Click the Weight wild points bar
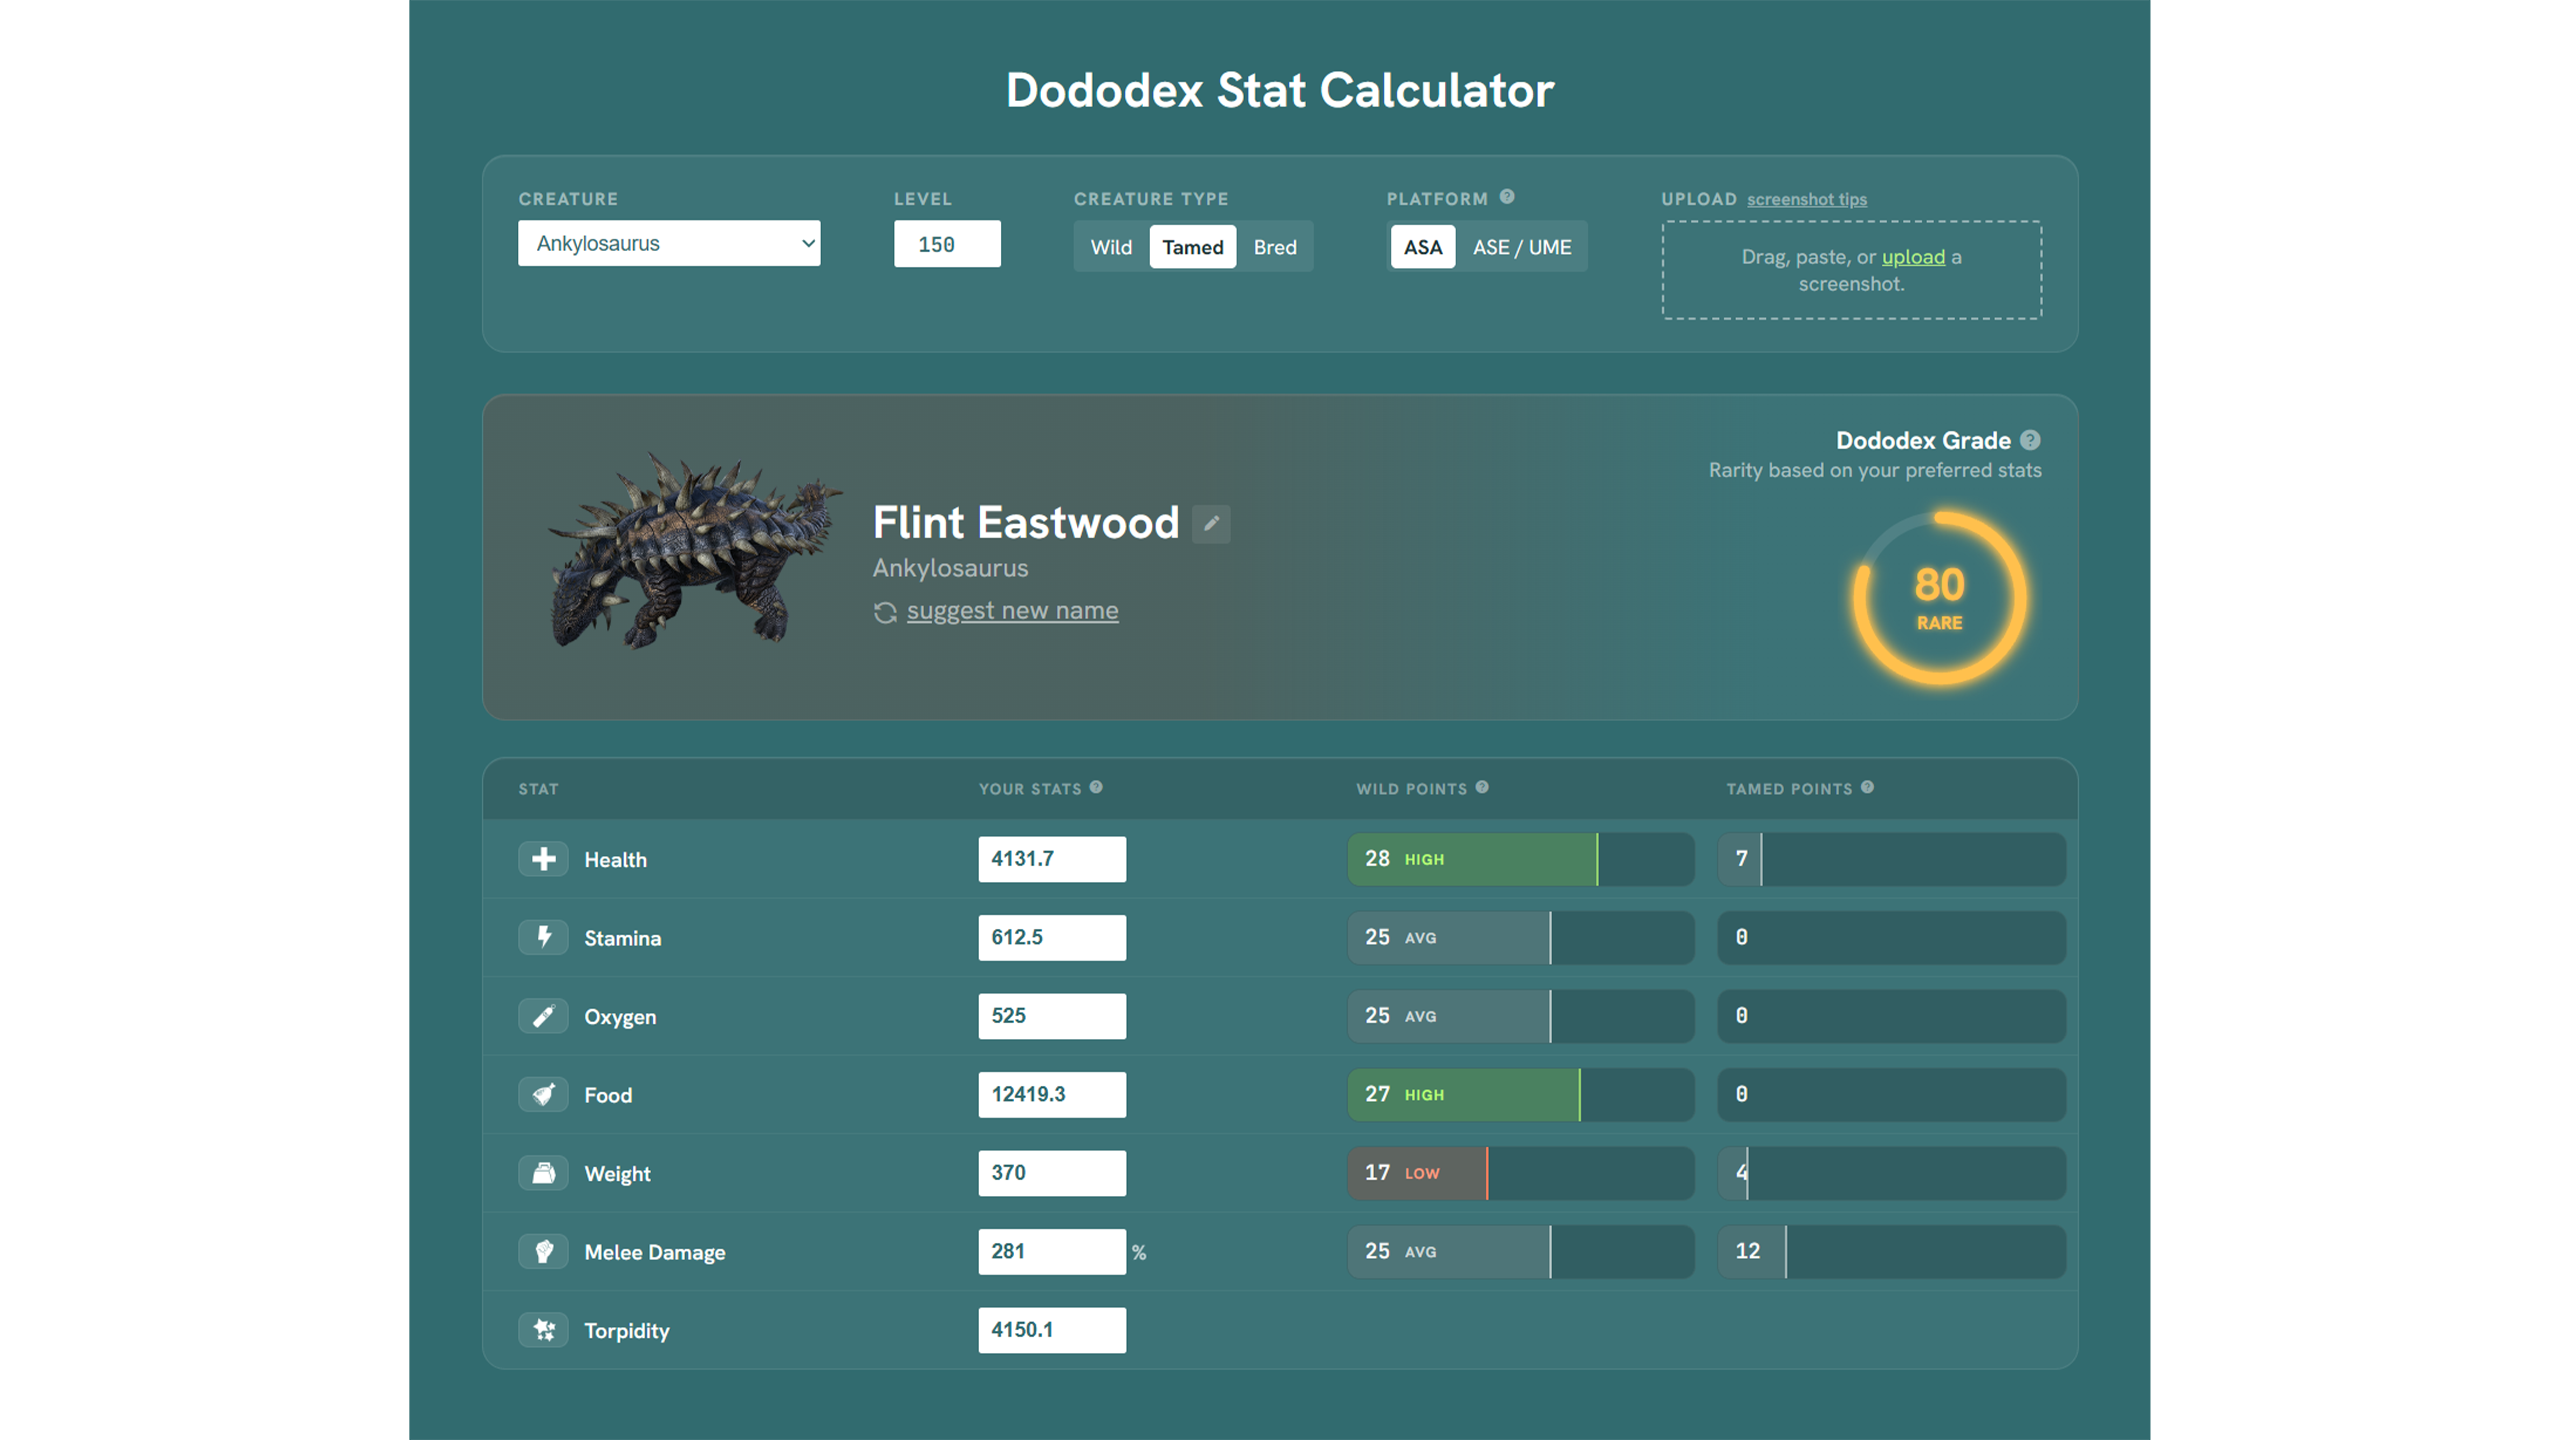 pyautogui.click(x=1521, y=1173)
